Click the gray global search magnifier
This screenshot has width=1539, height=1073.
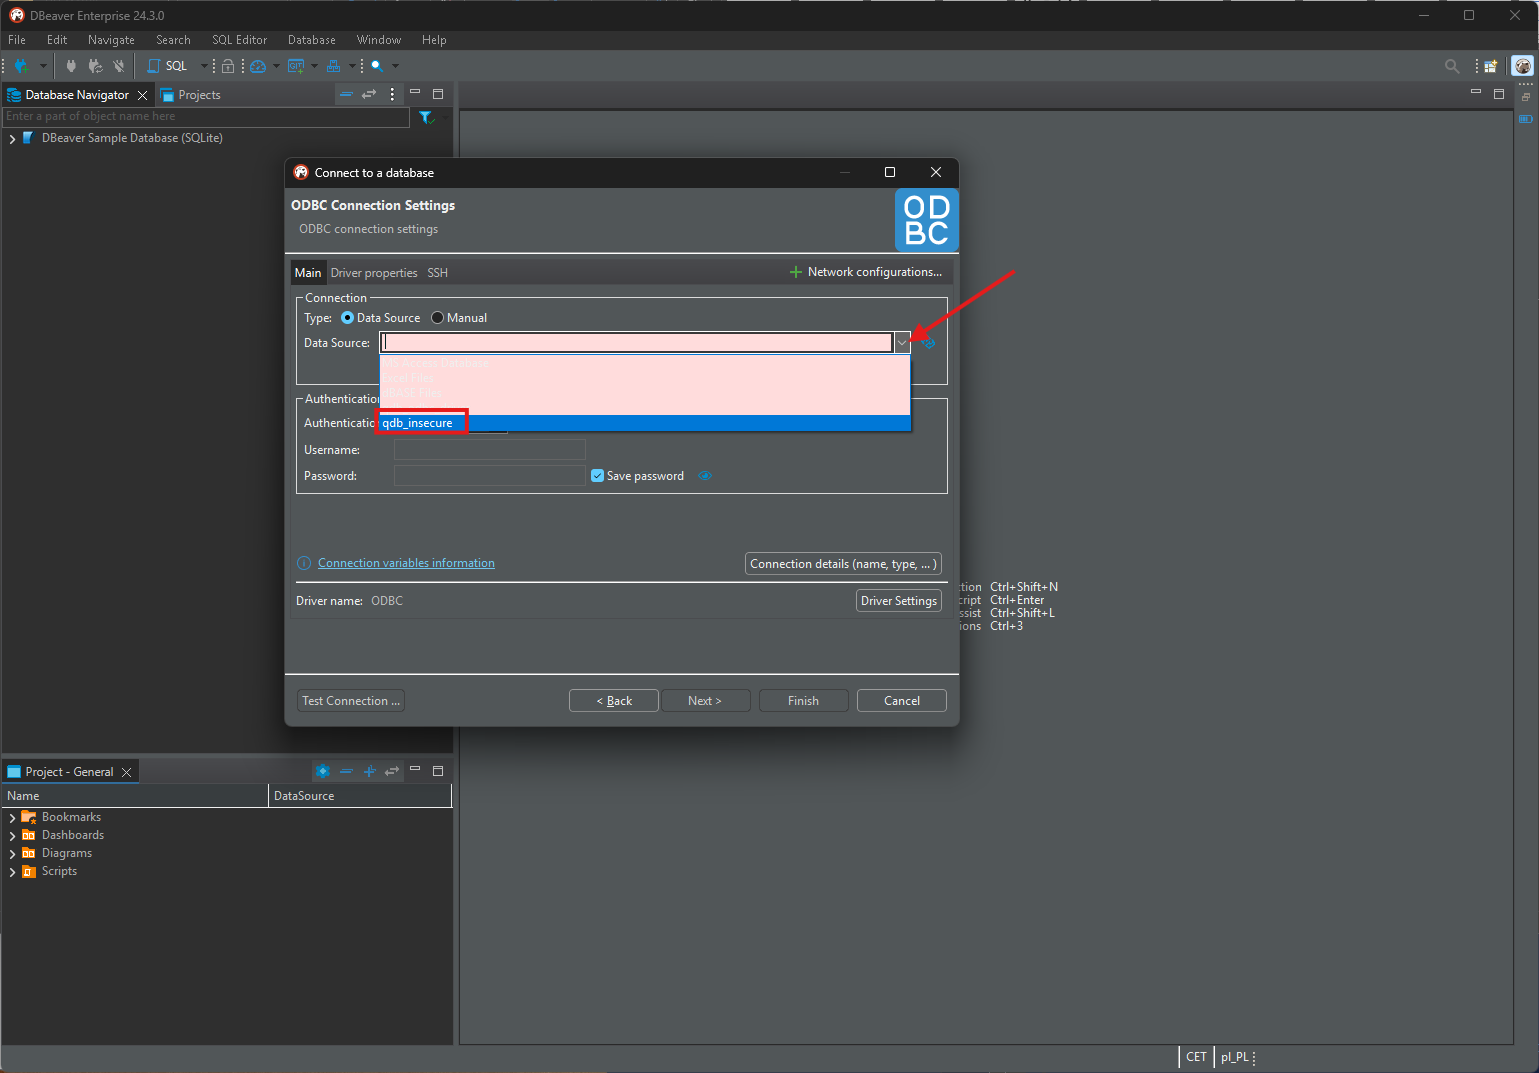[1452, 66]
